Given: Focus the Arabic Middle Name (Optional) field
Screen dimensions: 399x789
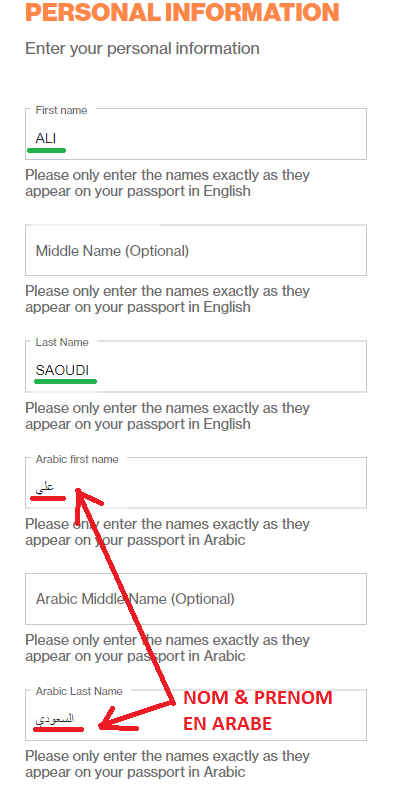Looking at the screenshot, I should point(196,599).
